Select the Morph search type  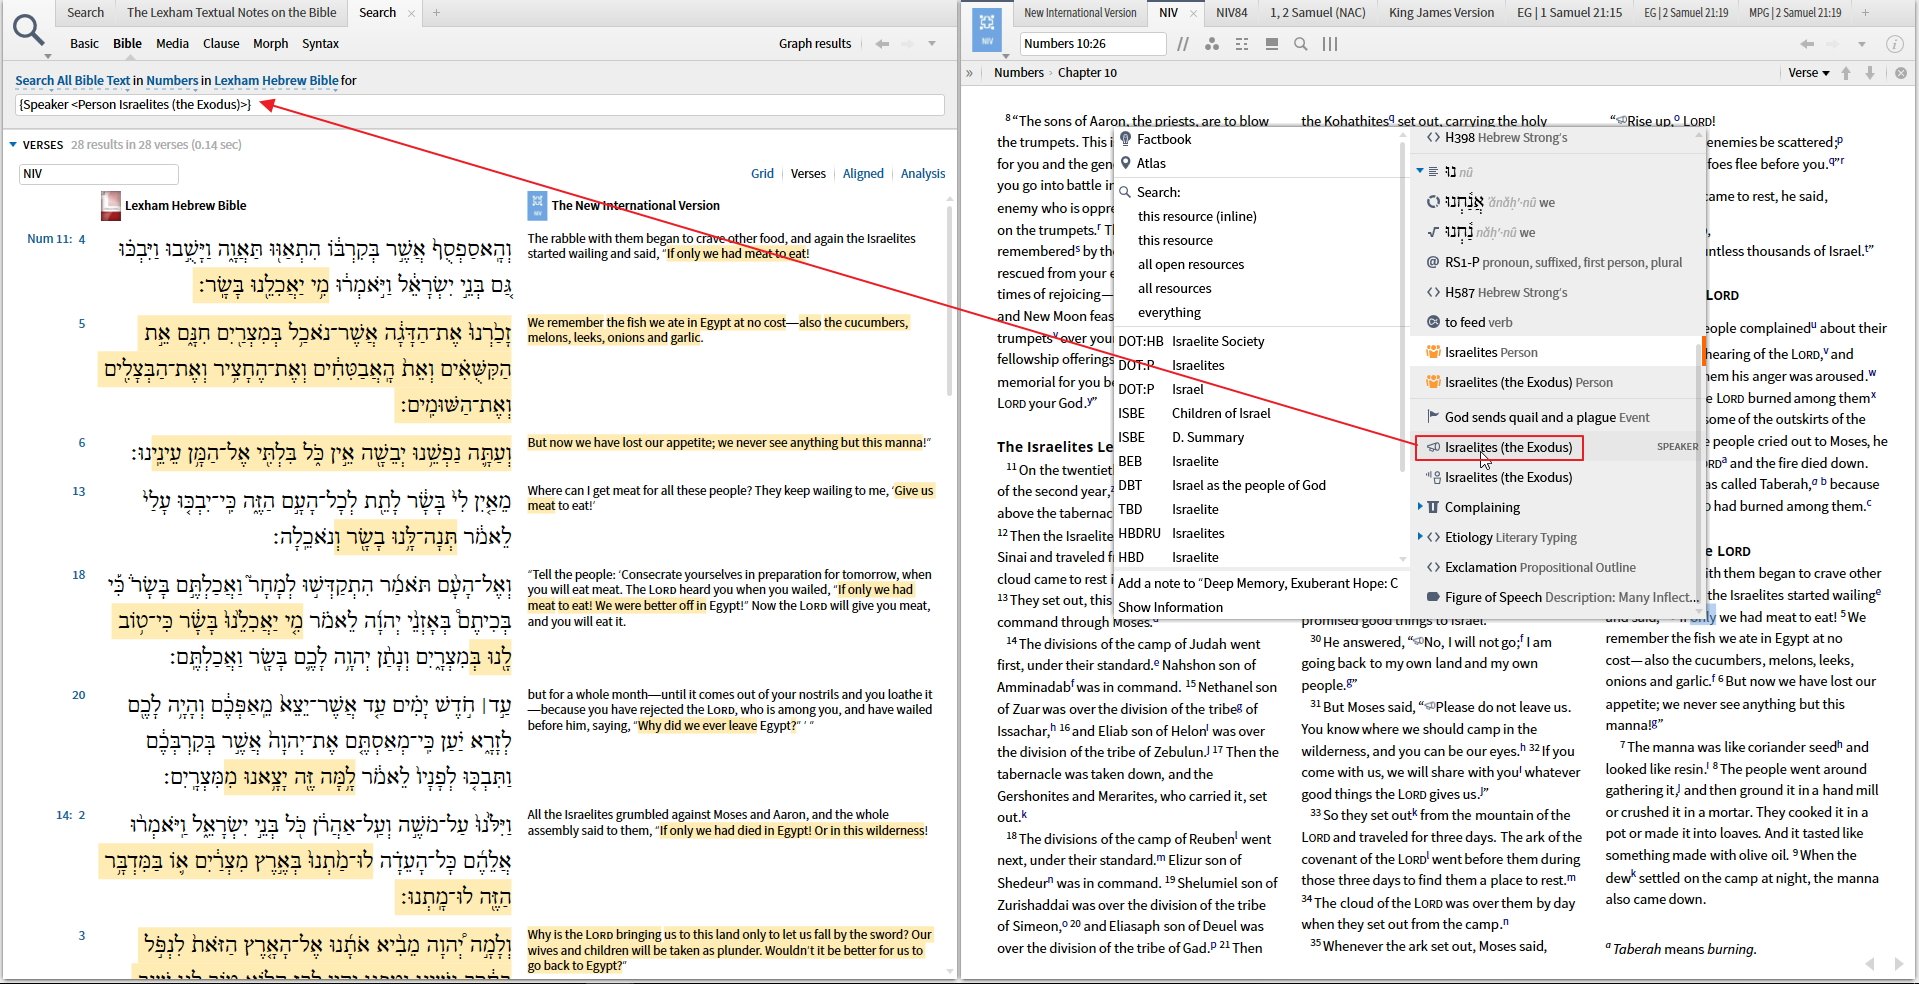point(270,44)
